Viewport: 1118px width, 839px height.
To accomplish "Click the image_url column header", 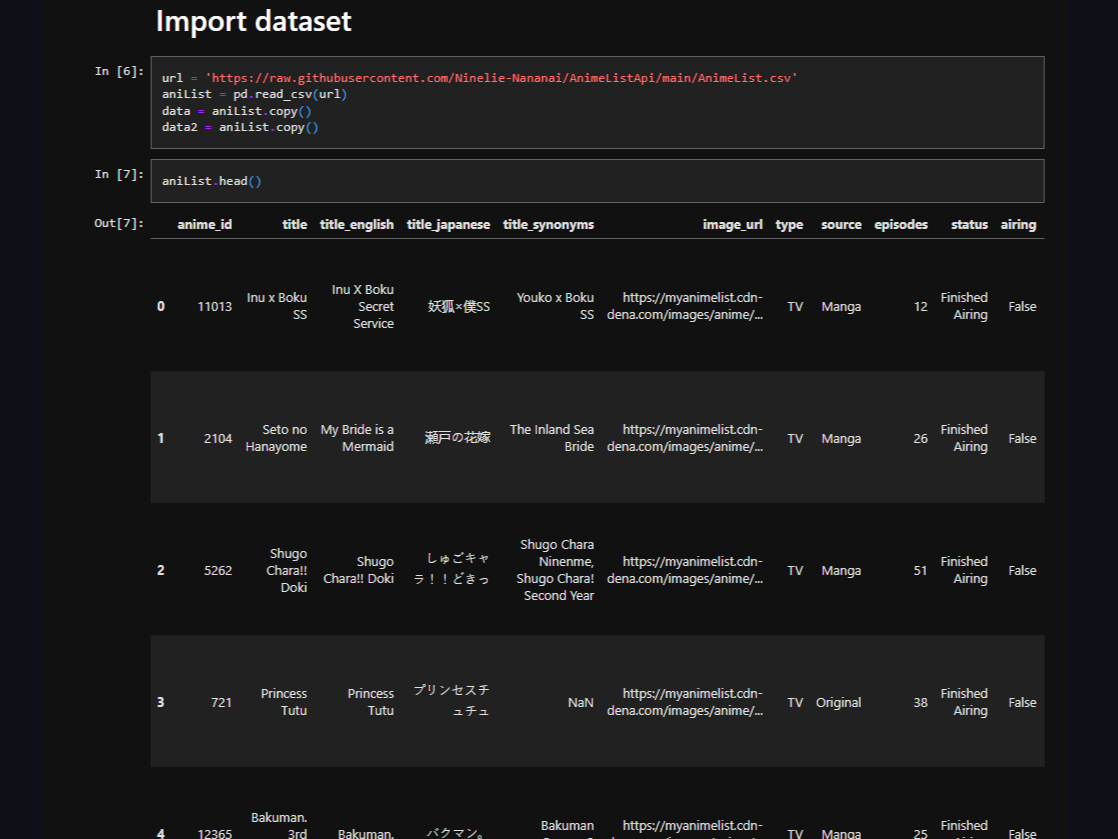I will [x=732, y=225].
